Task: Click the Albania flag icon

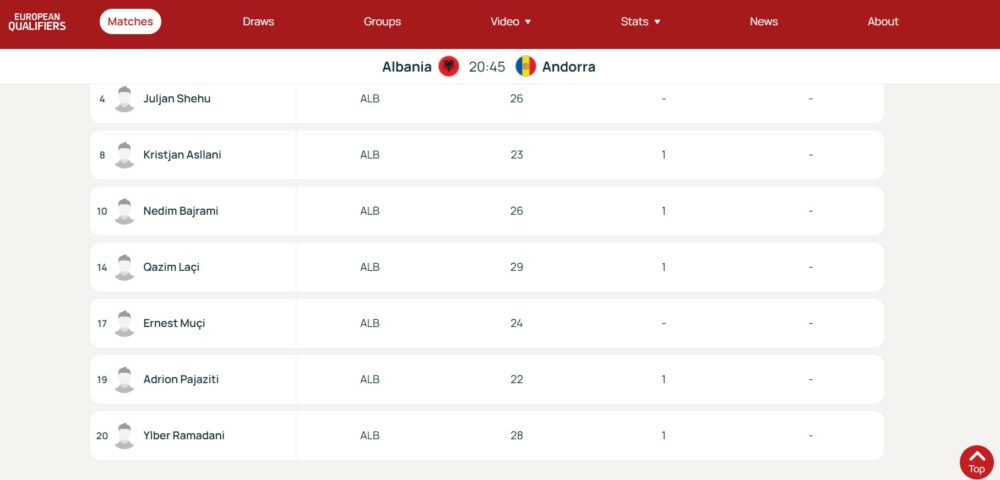Action: click(x=449, y=67)
